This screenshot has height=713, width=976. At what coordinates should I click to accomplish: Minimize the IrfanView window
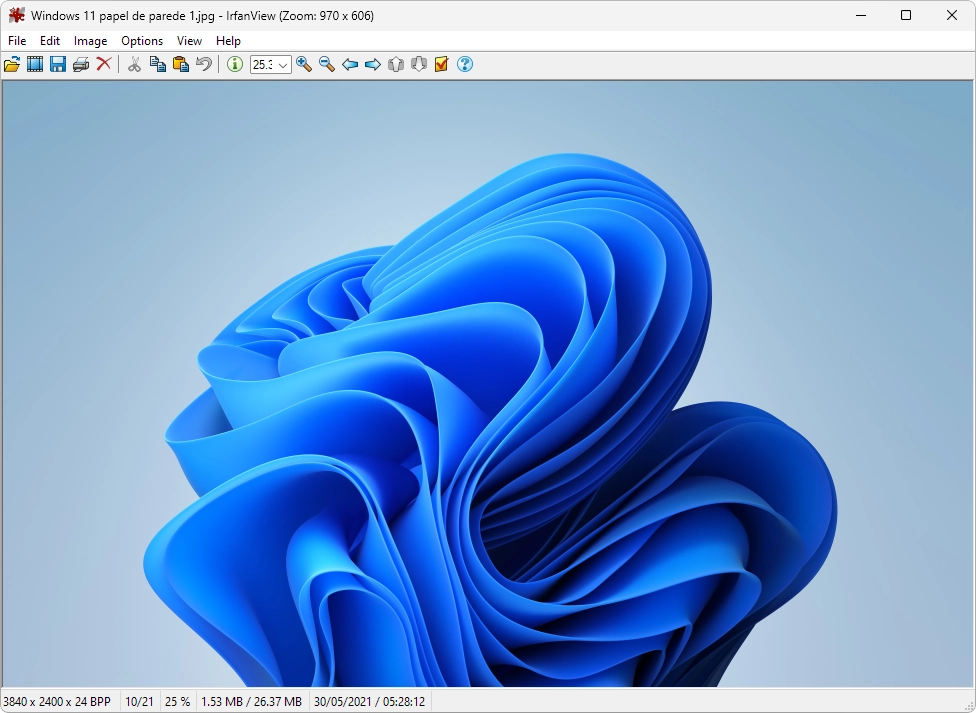coord(861,16)
